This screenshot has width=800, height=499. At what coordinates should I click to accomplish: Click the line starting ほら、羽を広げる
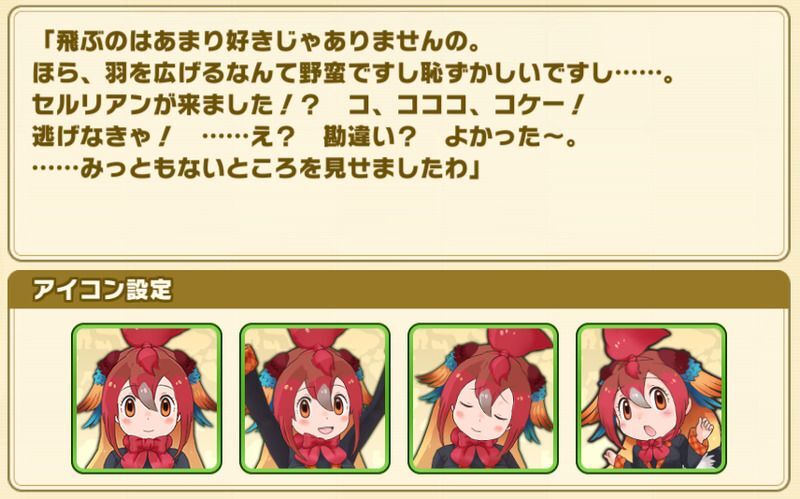(354, 74)
